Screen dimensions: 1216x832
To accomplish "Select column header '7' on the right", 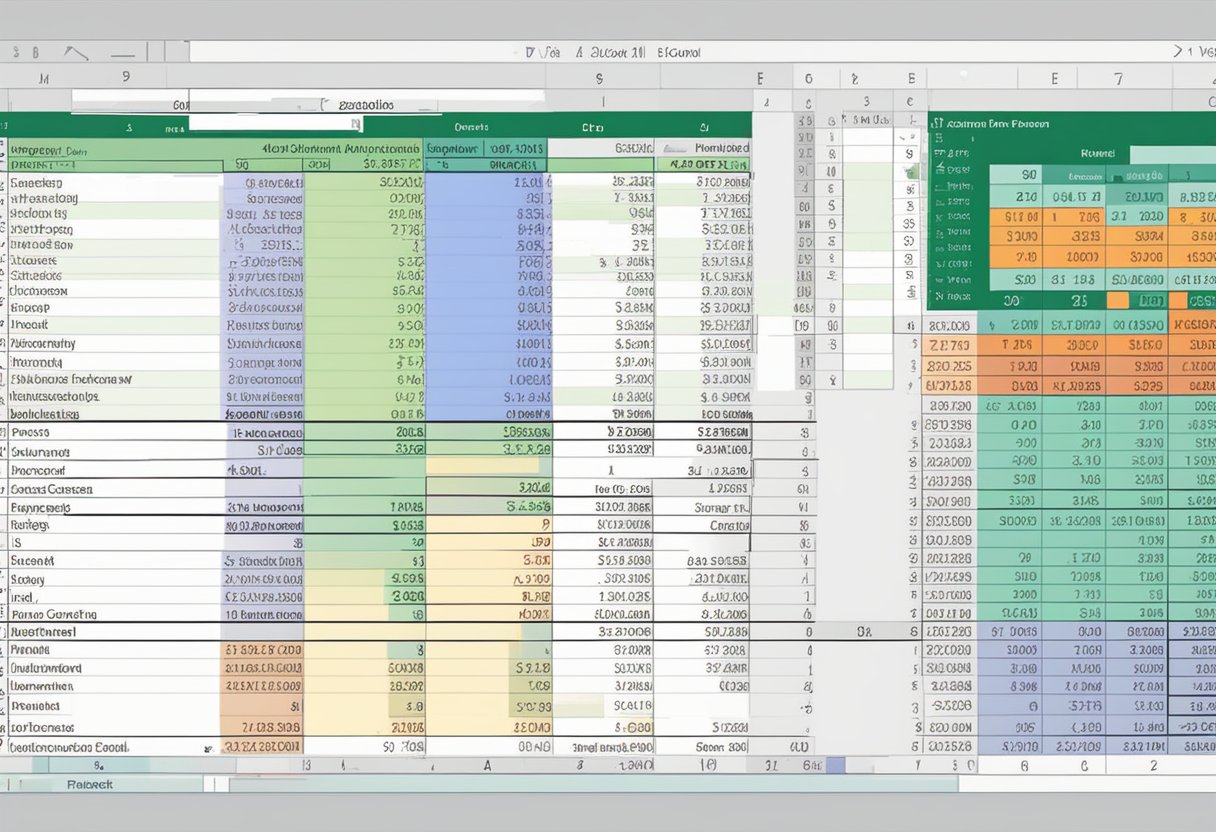I will (x=1118, y=78).
